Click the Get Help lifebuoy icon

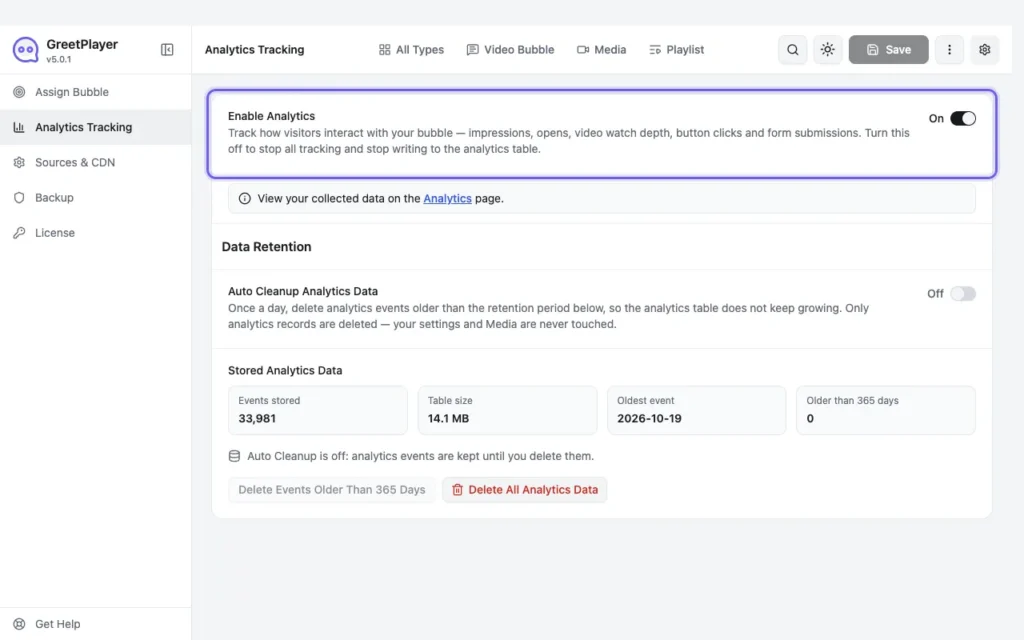pos(20,624)
